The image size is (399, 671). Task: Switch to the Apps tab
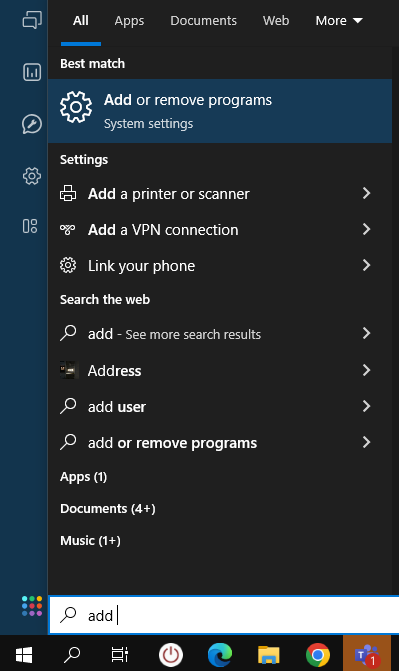129,21
